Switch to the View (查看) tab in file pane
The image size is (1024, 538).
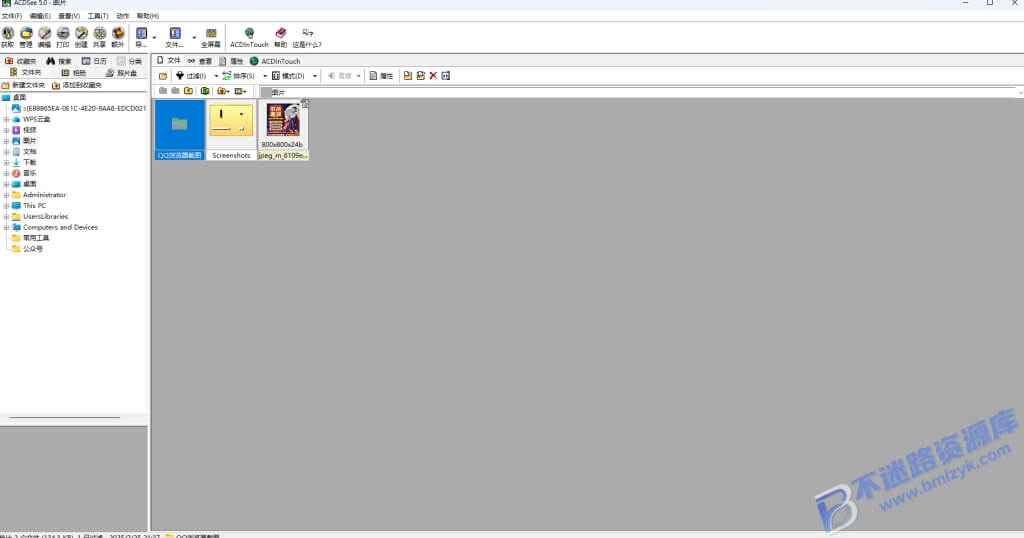200,61
